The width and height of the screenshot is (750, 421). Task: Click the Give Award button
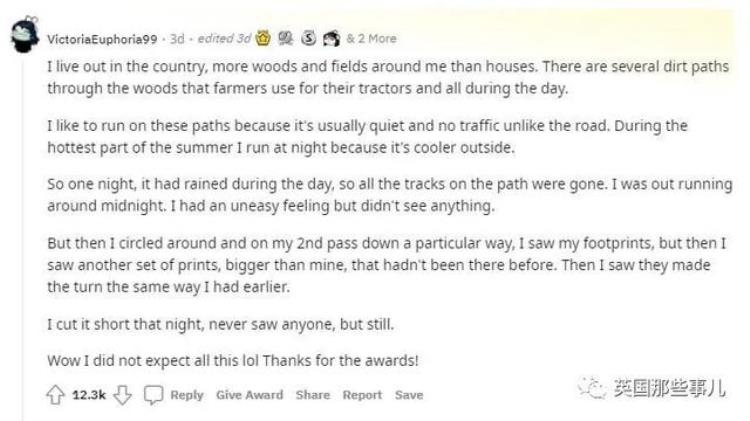point(249,395)
